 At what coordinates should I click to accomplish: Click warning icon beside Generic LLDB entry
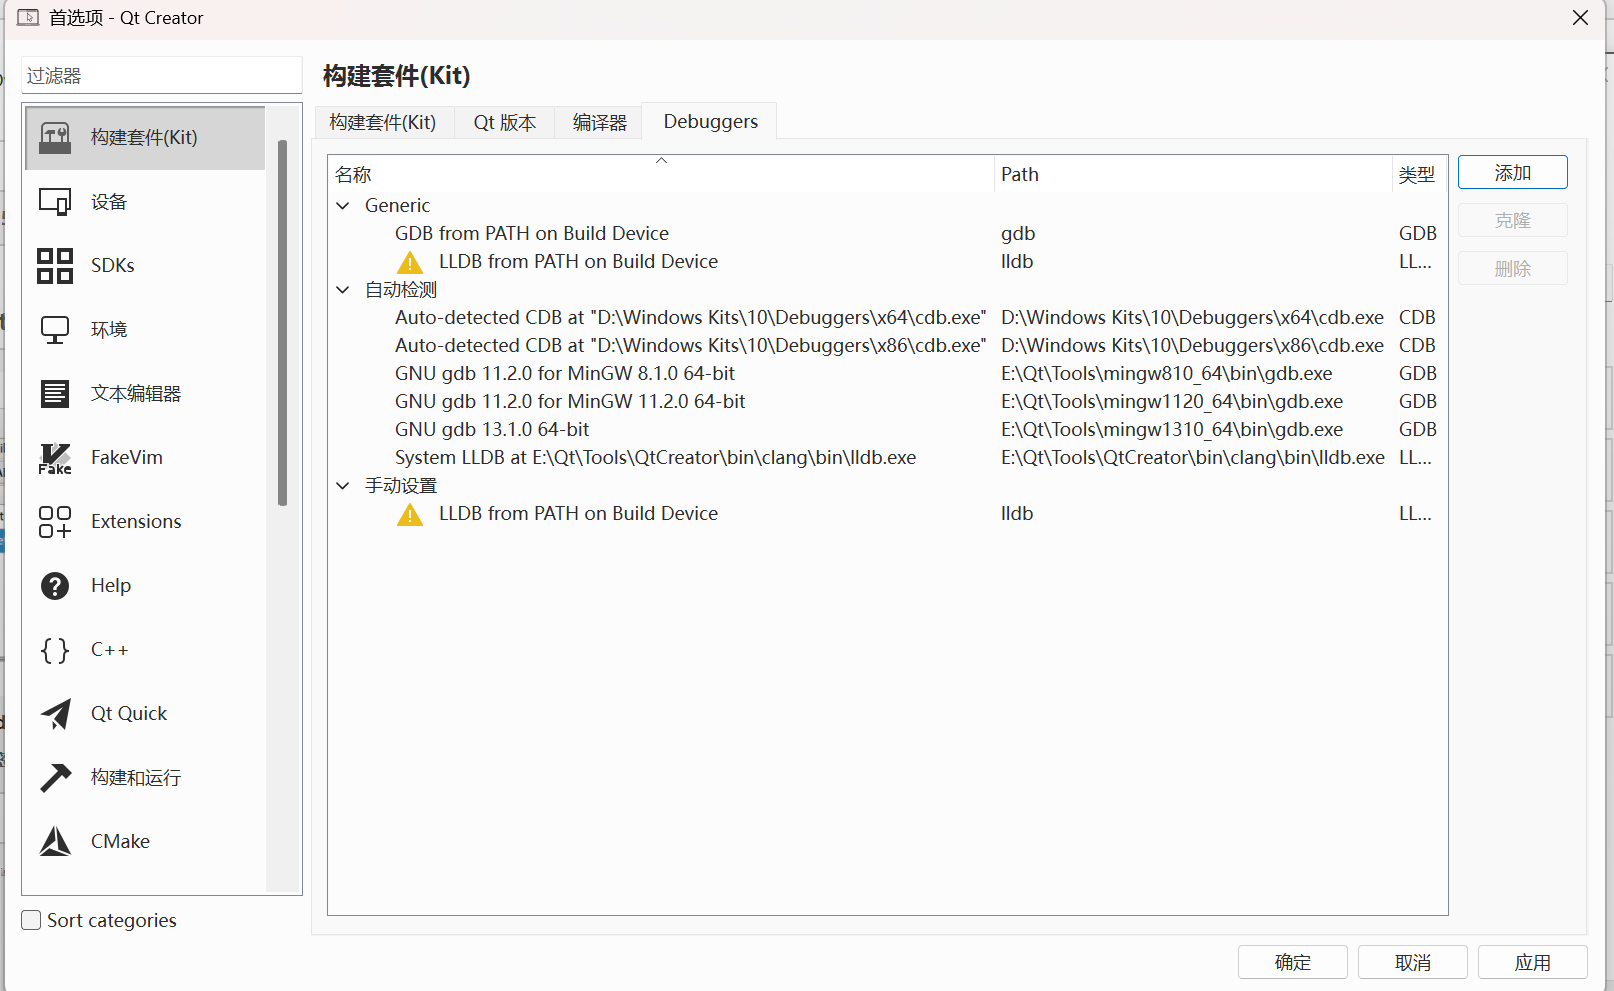point(410,262)
